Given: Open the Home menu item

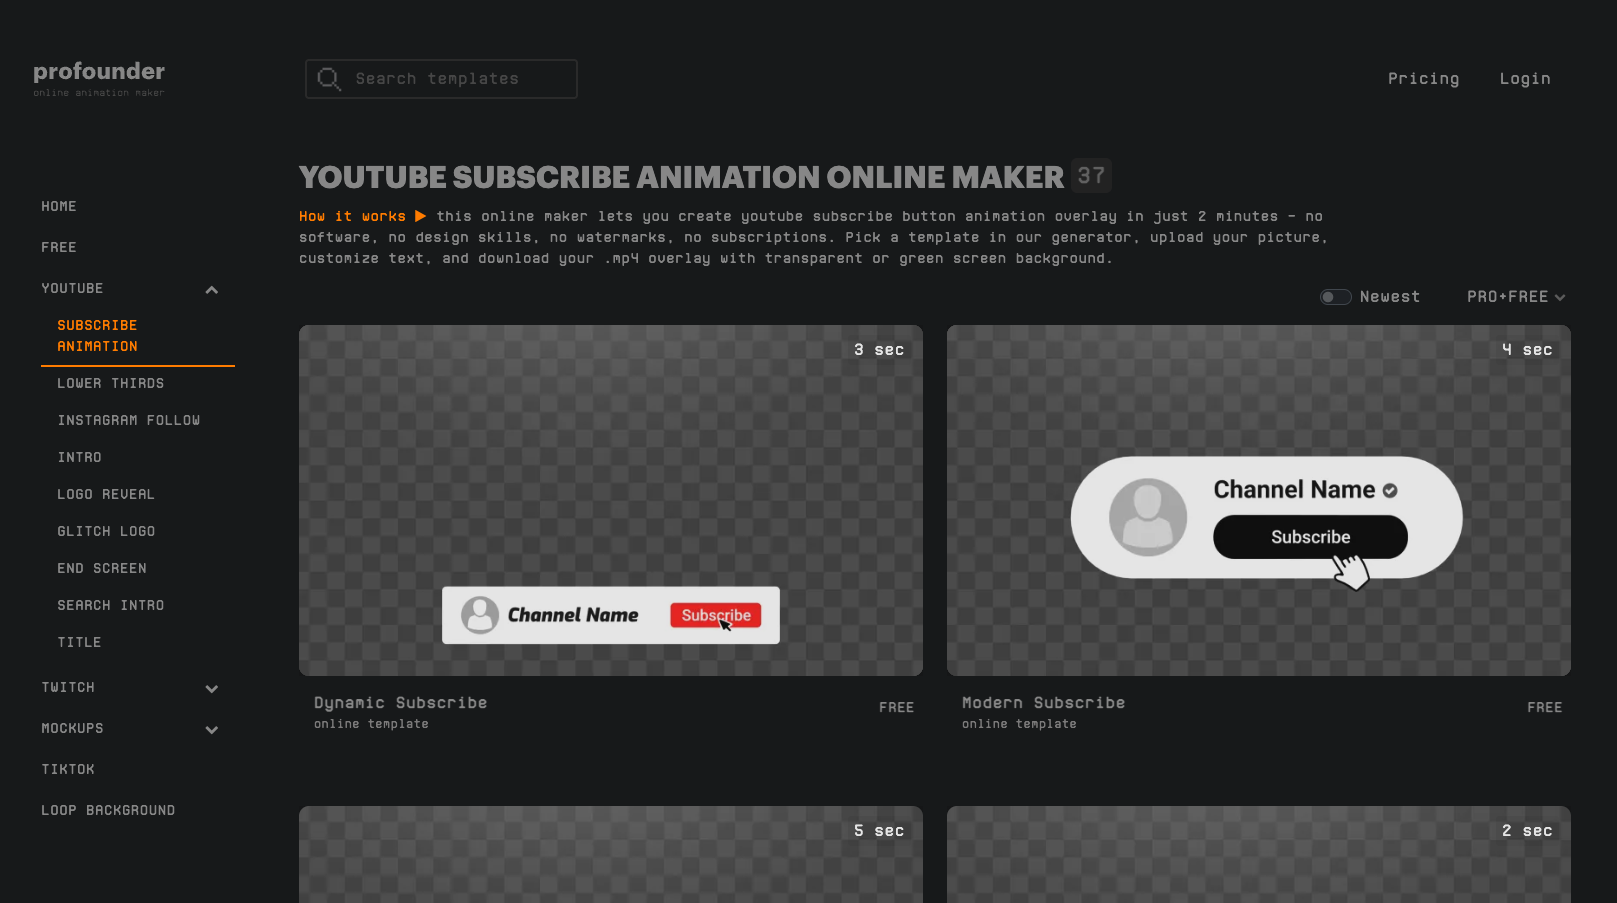Looking at the screenshot, I should (x=59, y=206).
